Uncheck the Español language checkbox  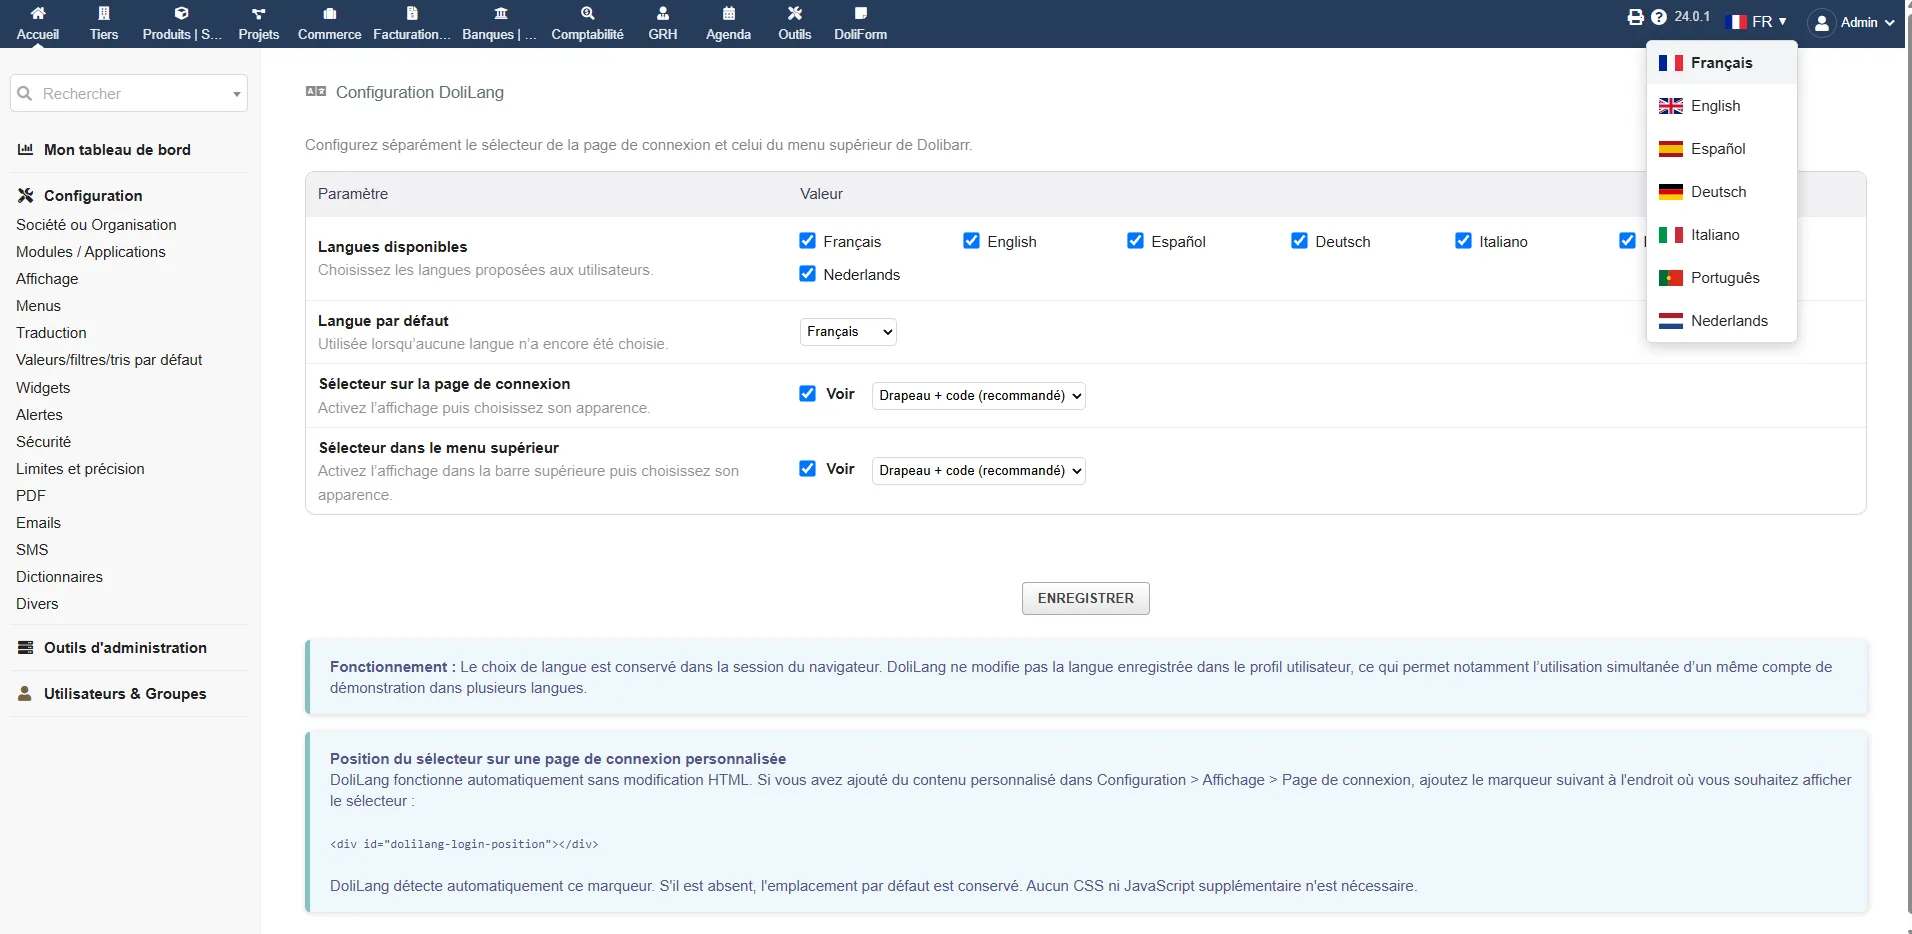[1135, 240]
